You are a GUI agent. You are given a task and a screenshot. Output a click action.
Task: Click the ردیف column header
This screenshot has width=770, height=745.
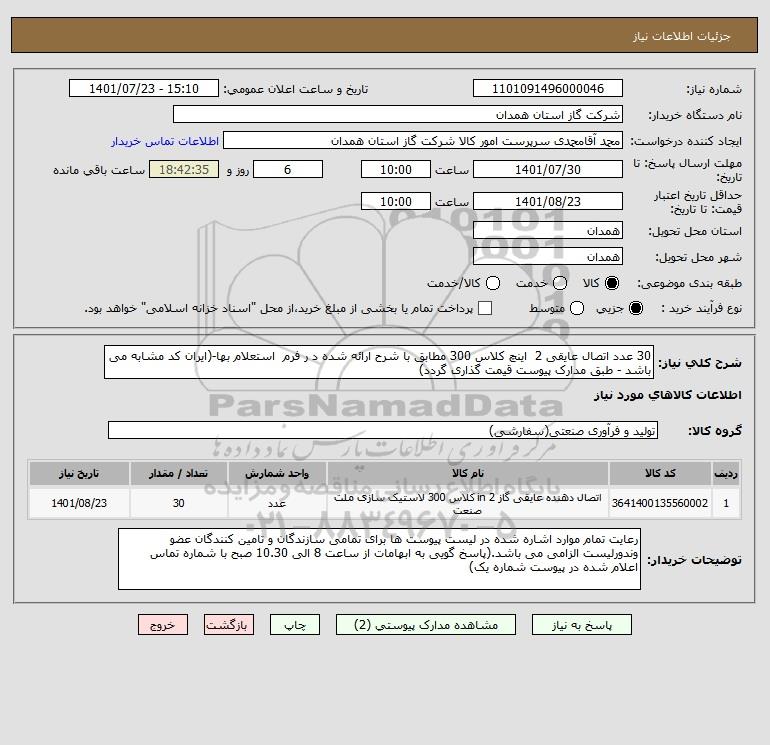coord(726,473)
